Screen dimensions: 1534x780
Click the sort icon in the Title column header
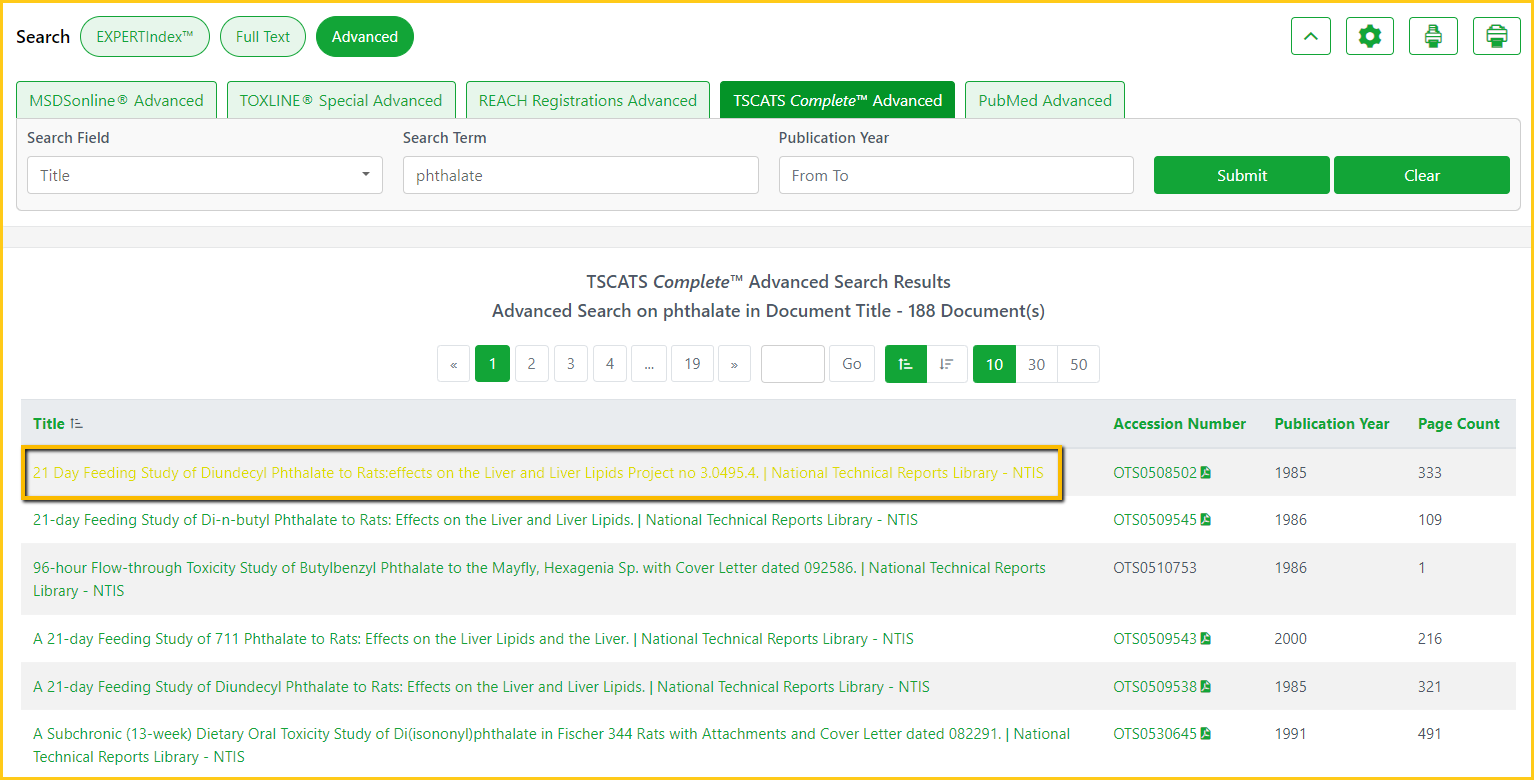tap(77, 424)
